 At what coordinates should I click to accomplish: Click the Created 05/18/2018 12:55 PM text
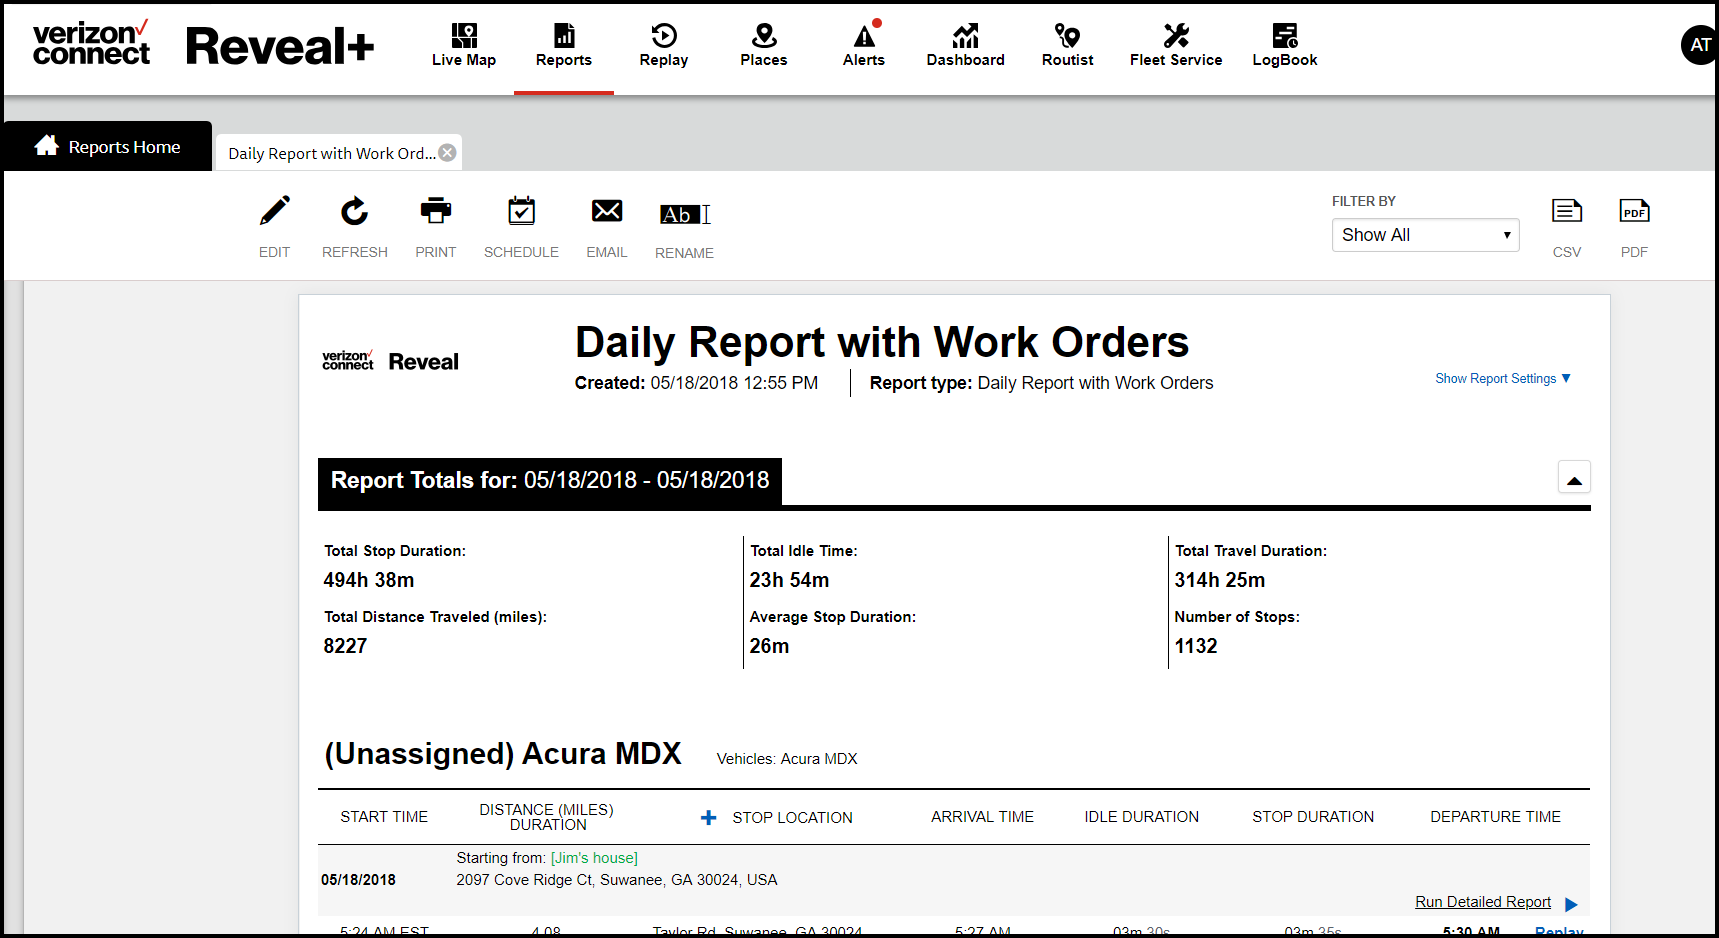tap(696, 383)
